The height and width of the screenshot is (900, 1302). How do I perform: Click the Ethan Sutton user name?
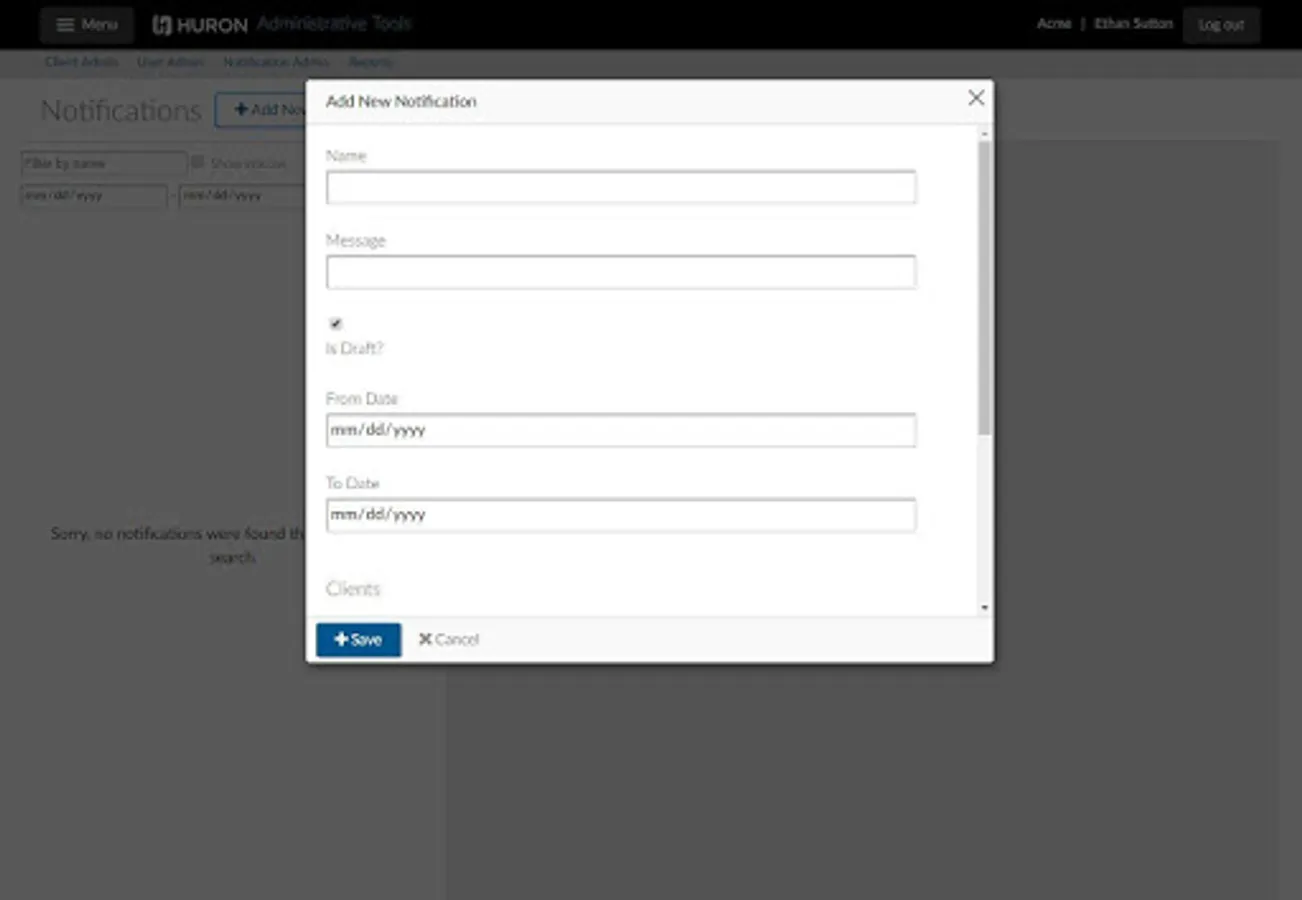pos(1133,24)
